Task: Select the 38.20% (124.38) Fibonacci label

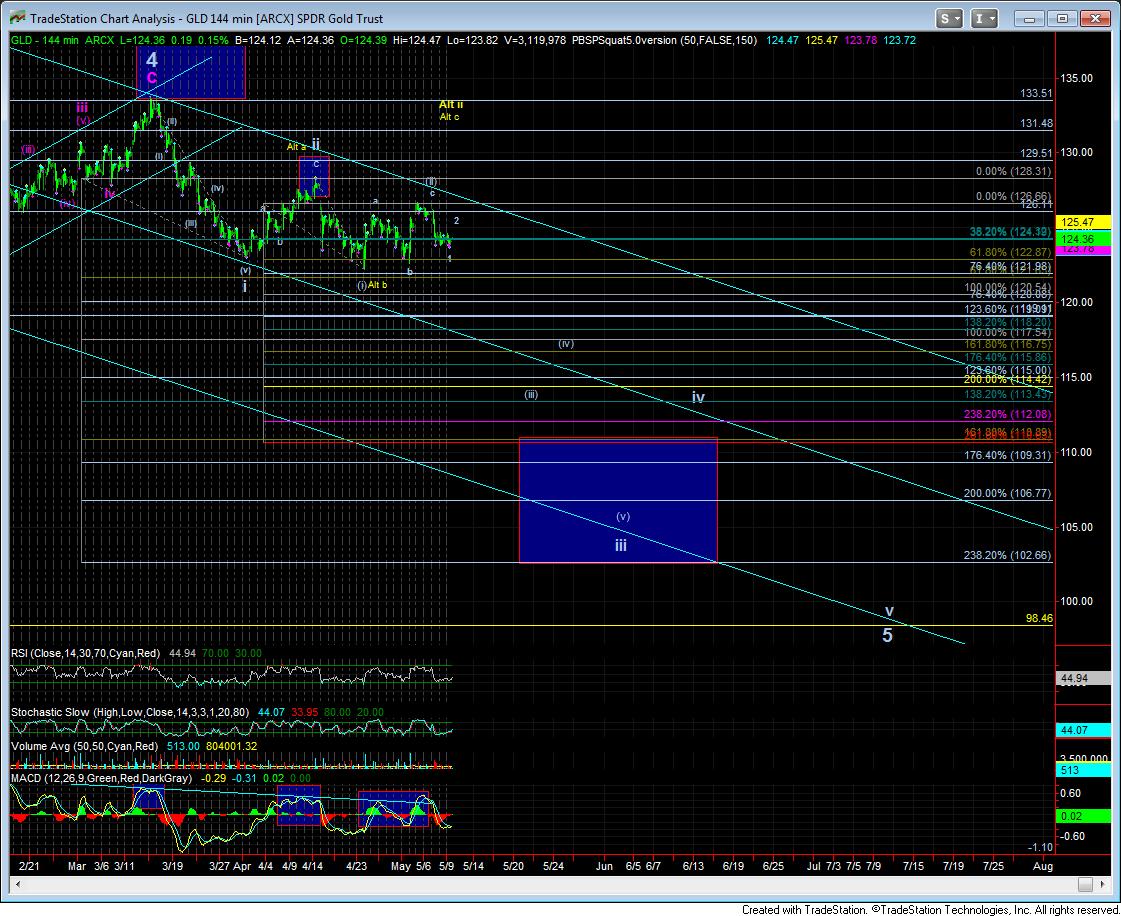Action: [x=1010, y=232]
